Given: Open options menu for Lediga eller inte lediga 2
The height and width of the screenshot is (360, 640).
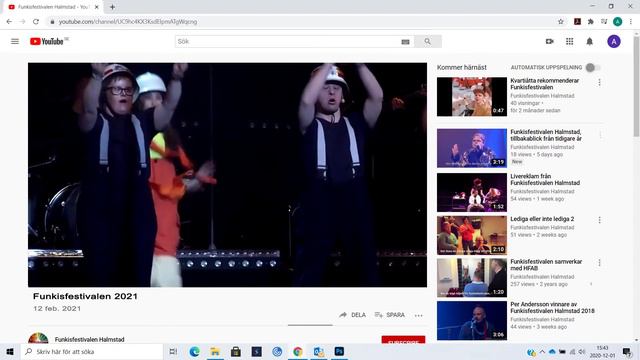Looking at the screenshot, I should point(599,220).
